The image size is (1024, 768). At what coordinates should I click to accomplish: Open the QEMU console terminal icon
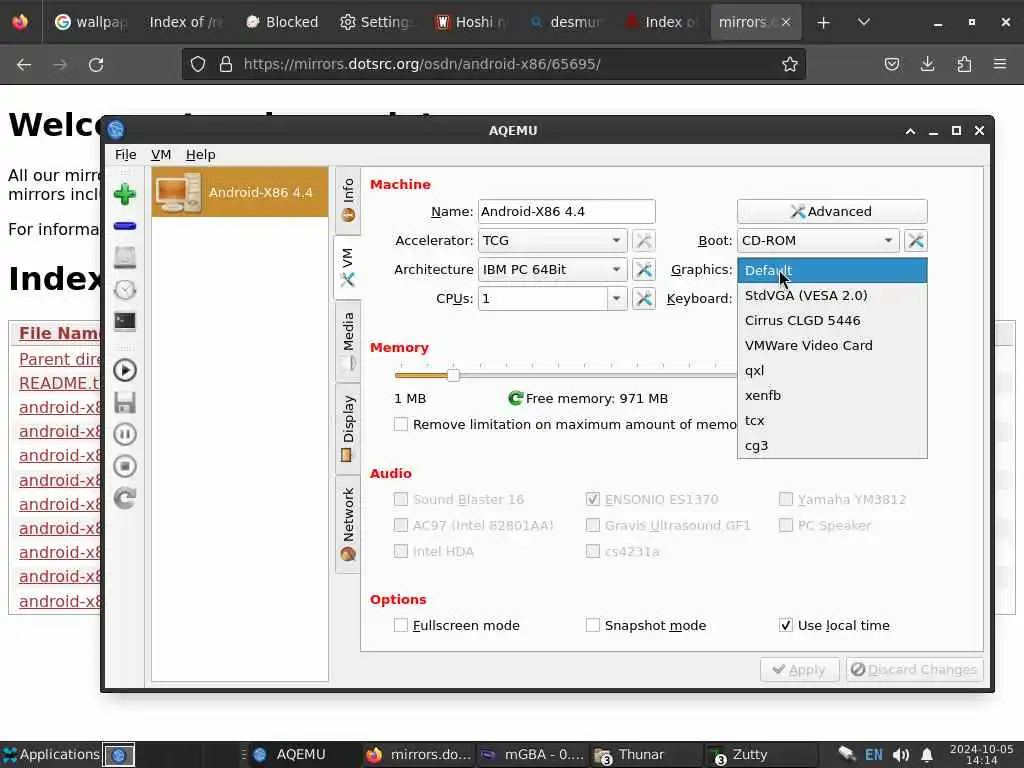pos(125,321)
